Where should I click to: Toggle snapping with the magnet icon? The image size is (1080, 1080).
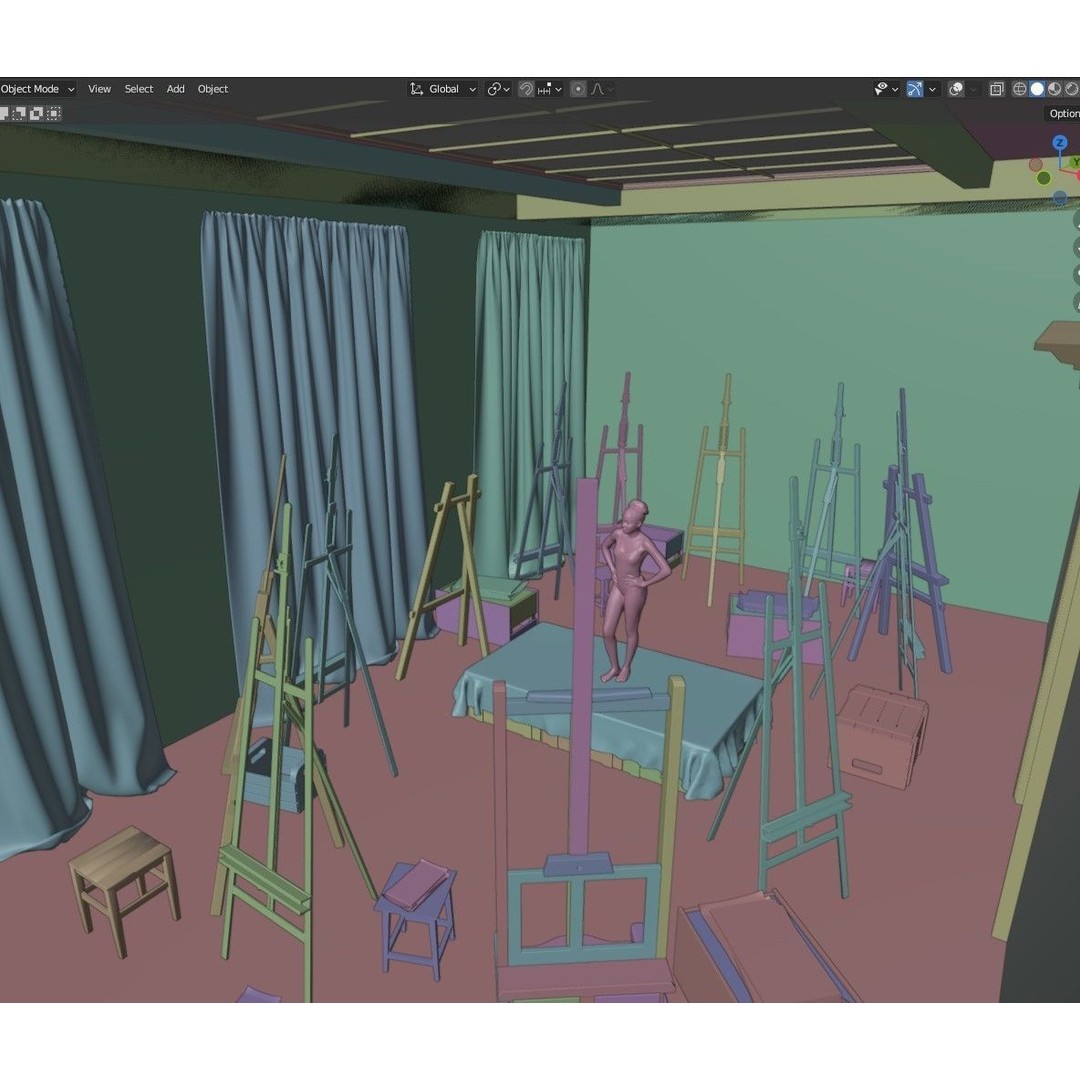coord(524,88)
